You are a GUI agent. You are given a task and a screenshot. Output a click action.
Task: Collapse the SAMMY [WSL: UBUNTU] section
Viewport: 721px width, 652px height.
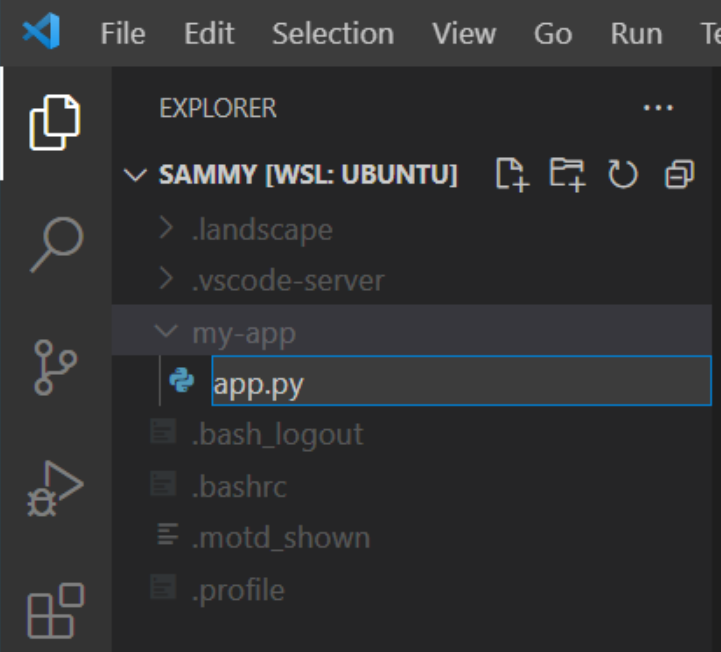click(x=135, y=175)
